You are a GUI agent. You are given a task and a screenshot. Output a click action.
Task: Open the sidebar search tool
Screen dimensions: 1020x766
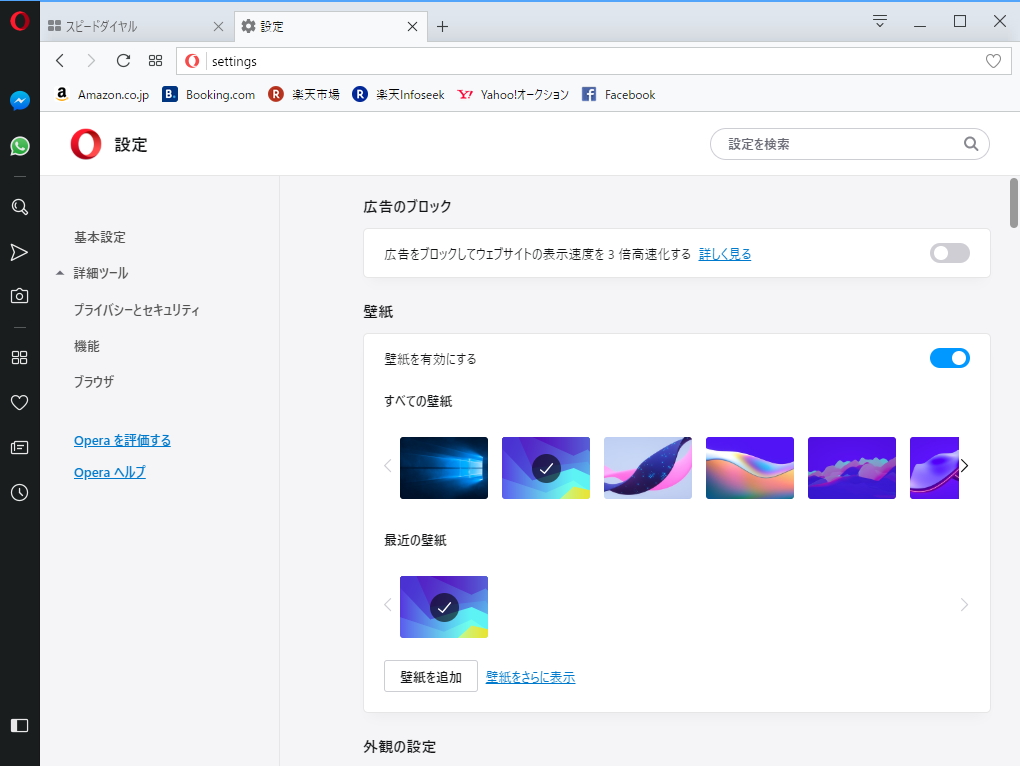(x=19, y=207)
